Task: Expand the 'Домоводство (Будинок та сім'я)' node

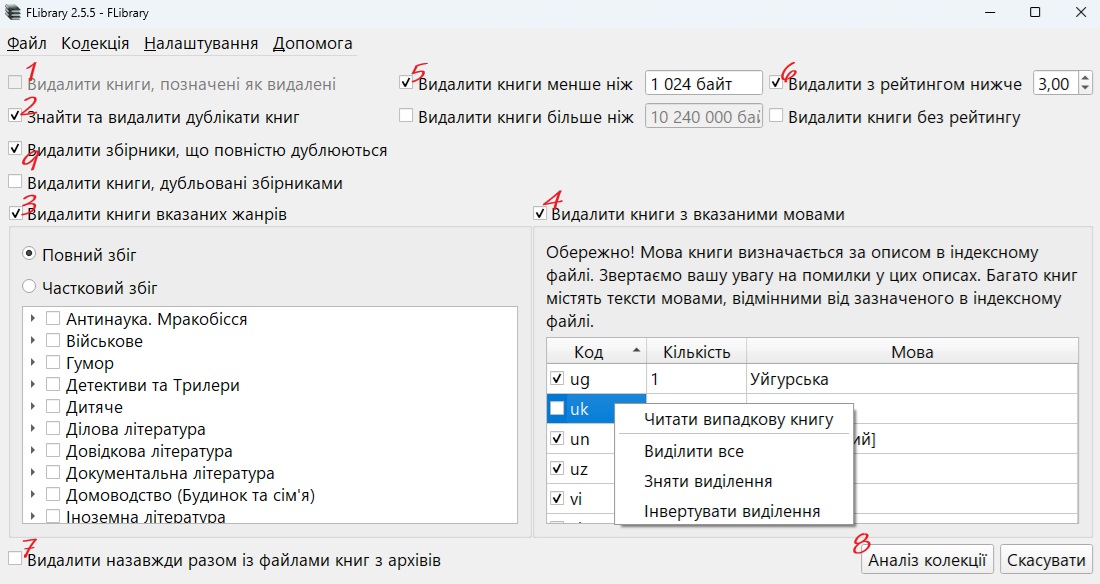Action: pyautogui.click(x=33, y=494)
